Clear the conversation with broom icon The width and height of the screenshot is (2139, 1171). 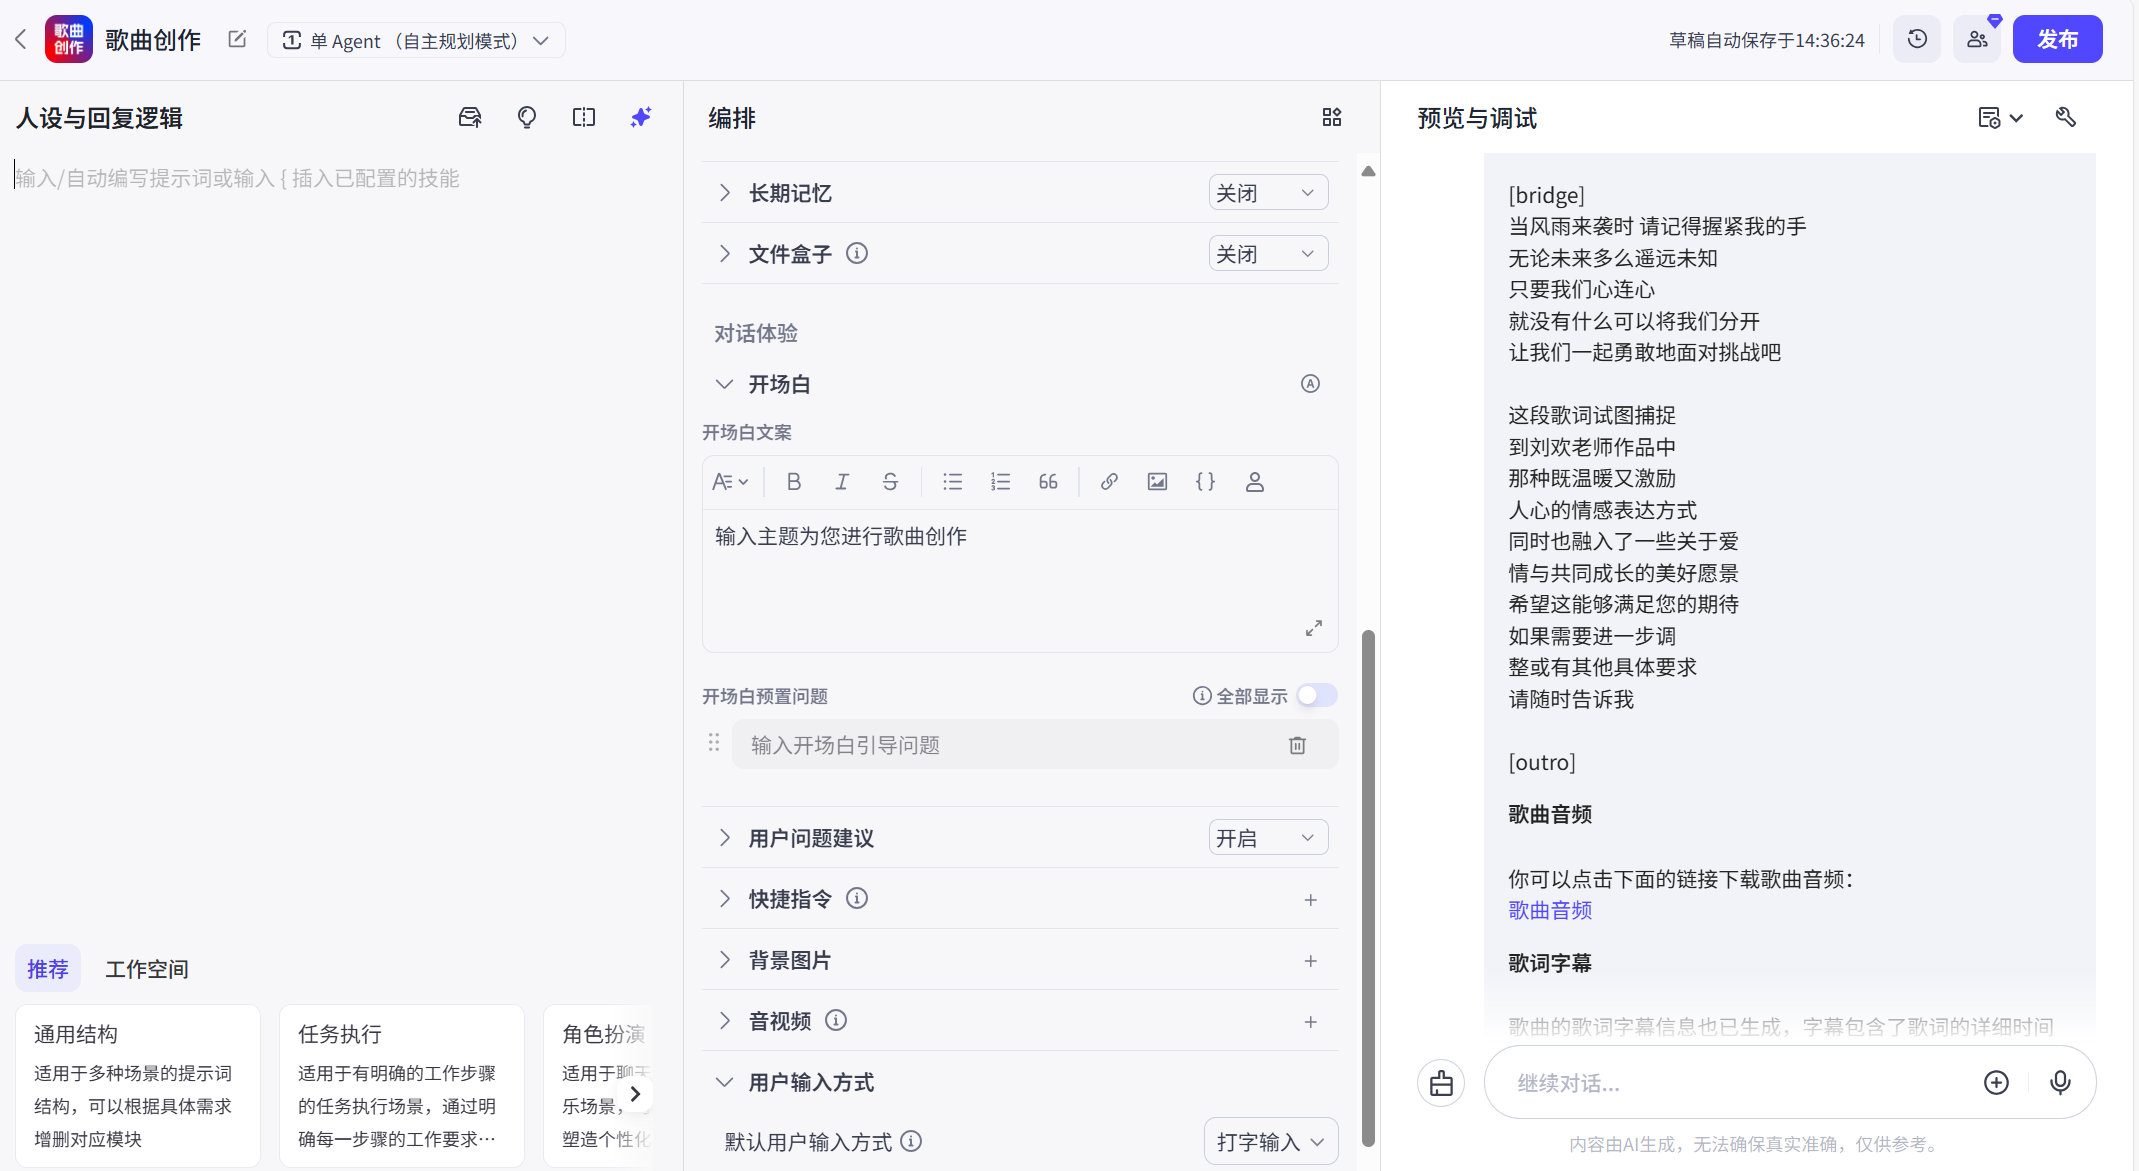click(1441, 1083)
